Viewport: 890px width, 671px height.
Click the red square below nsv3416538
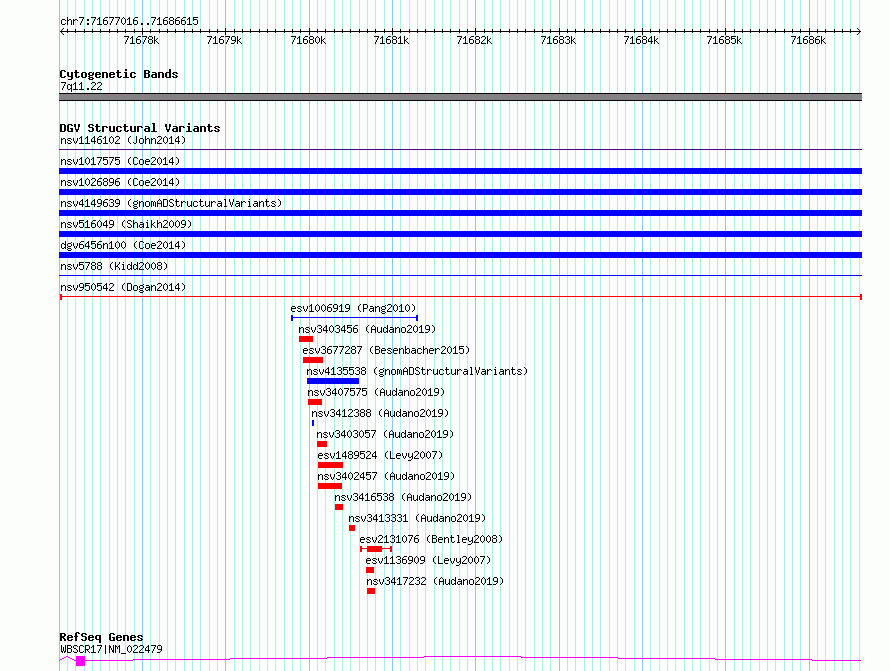(x=339, y=507)
